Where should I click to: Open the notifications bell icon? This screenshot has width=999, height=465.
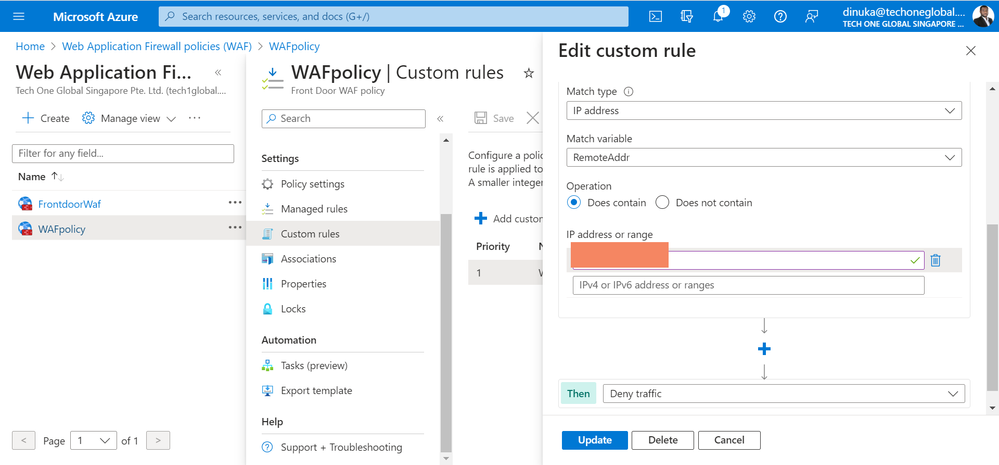[718, 17]
